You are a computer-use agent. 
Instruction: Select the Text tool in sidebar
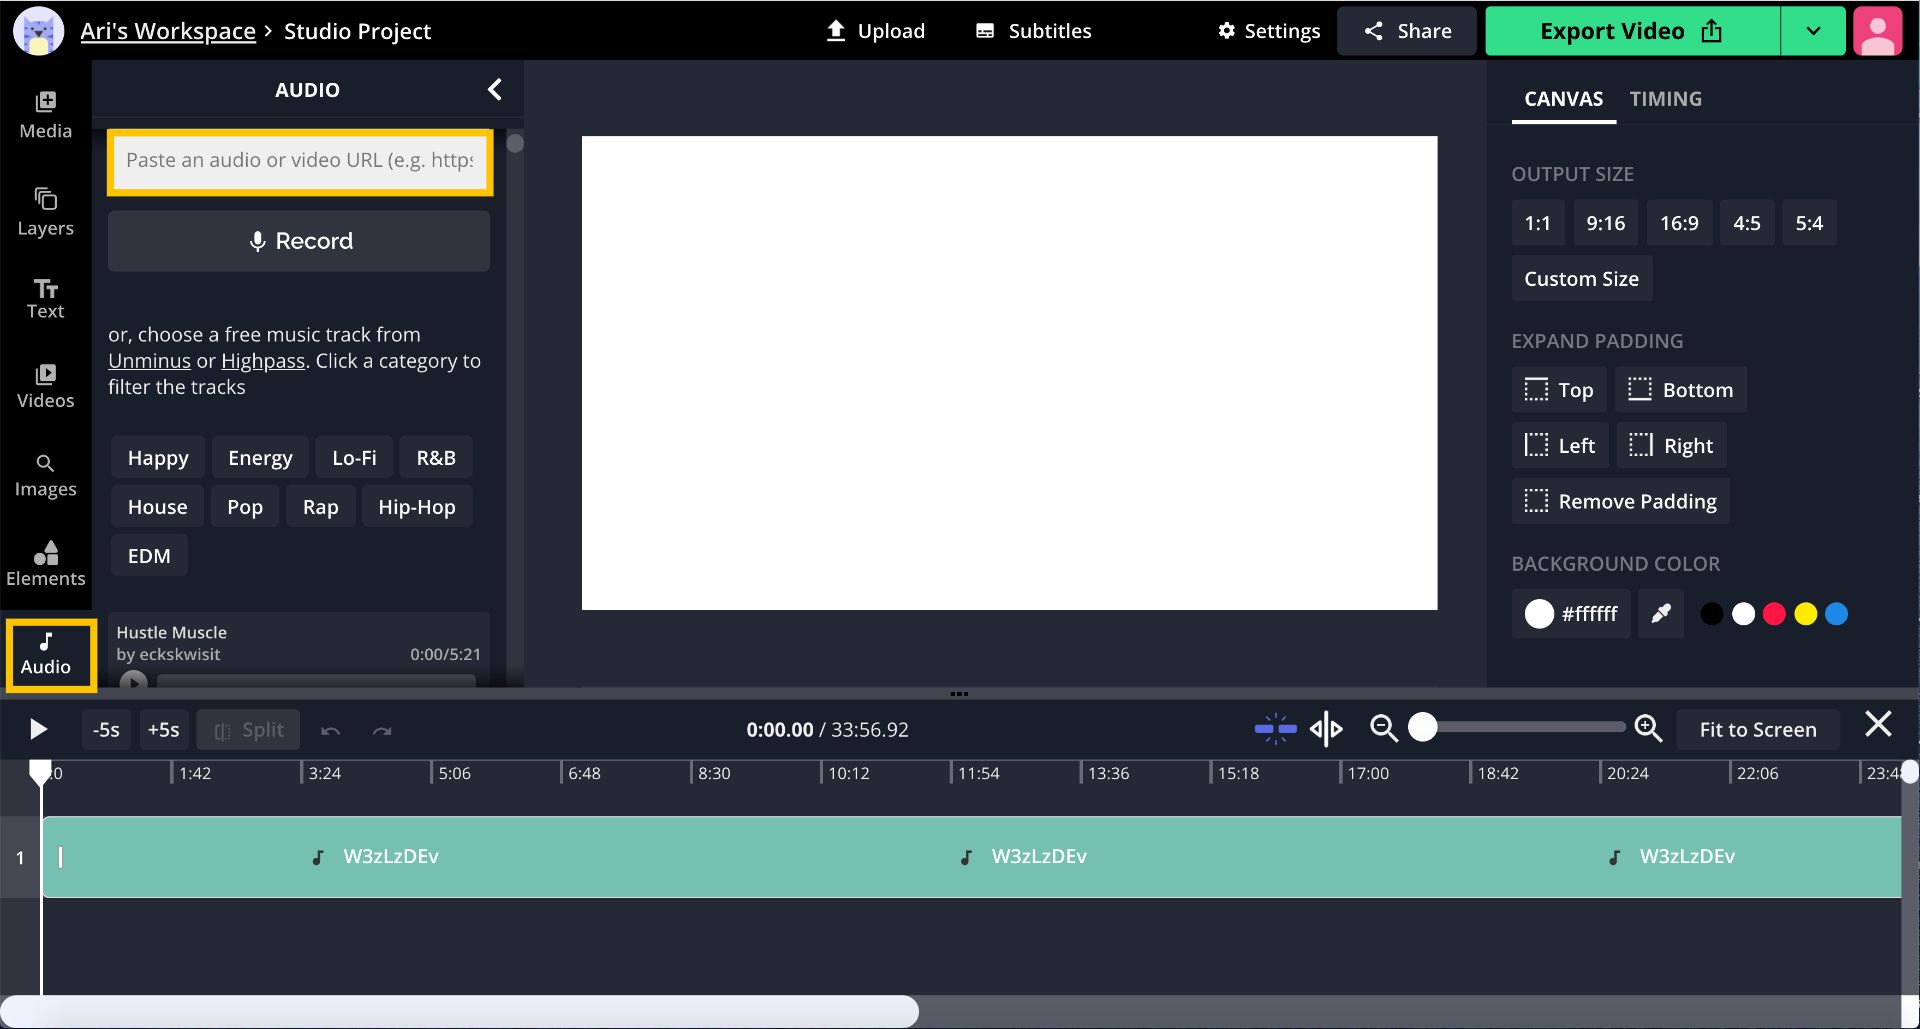[x=45, y=298]
